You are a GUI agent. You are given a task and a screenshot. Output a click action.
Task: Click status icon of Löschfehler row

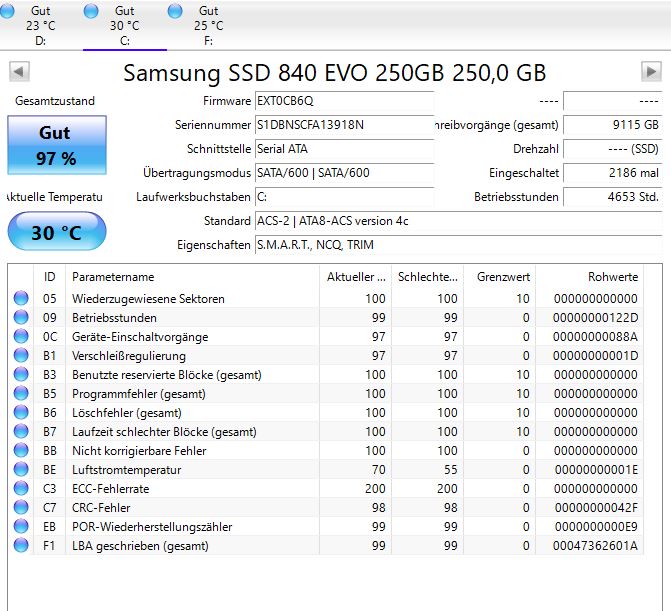[21, 412]
